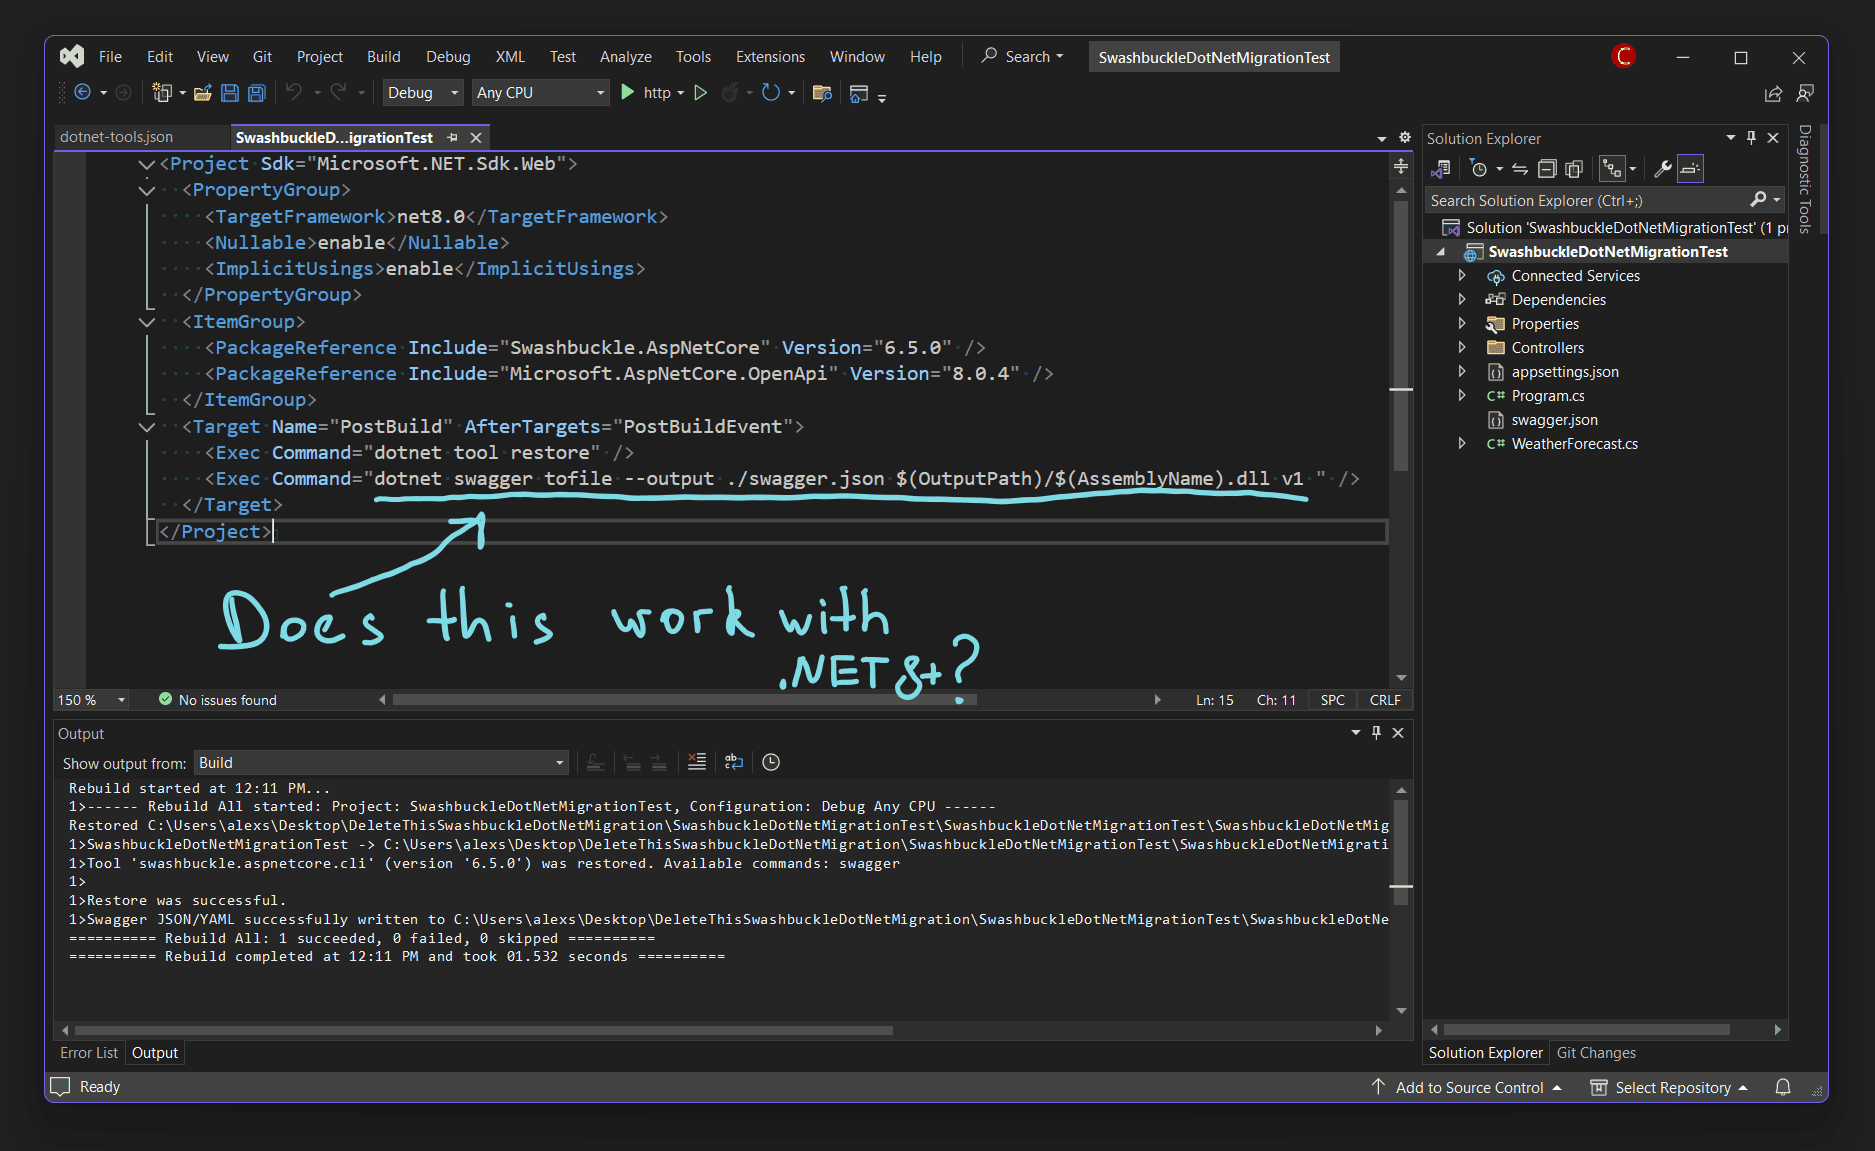Click the Navigate Backward arrow icon

click(x=83, y=93)
